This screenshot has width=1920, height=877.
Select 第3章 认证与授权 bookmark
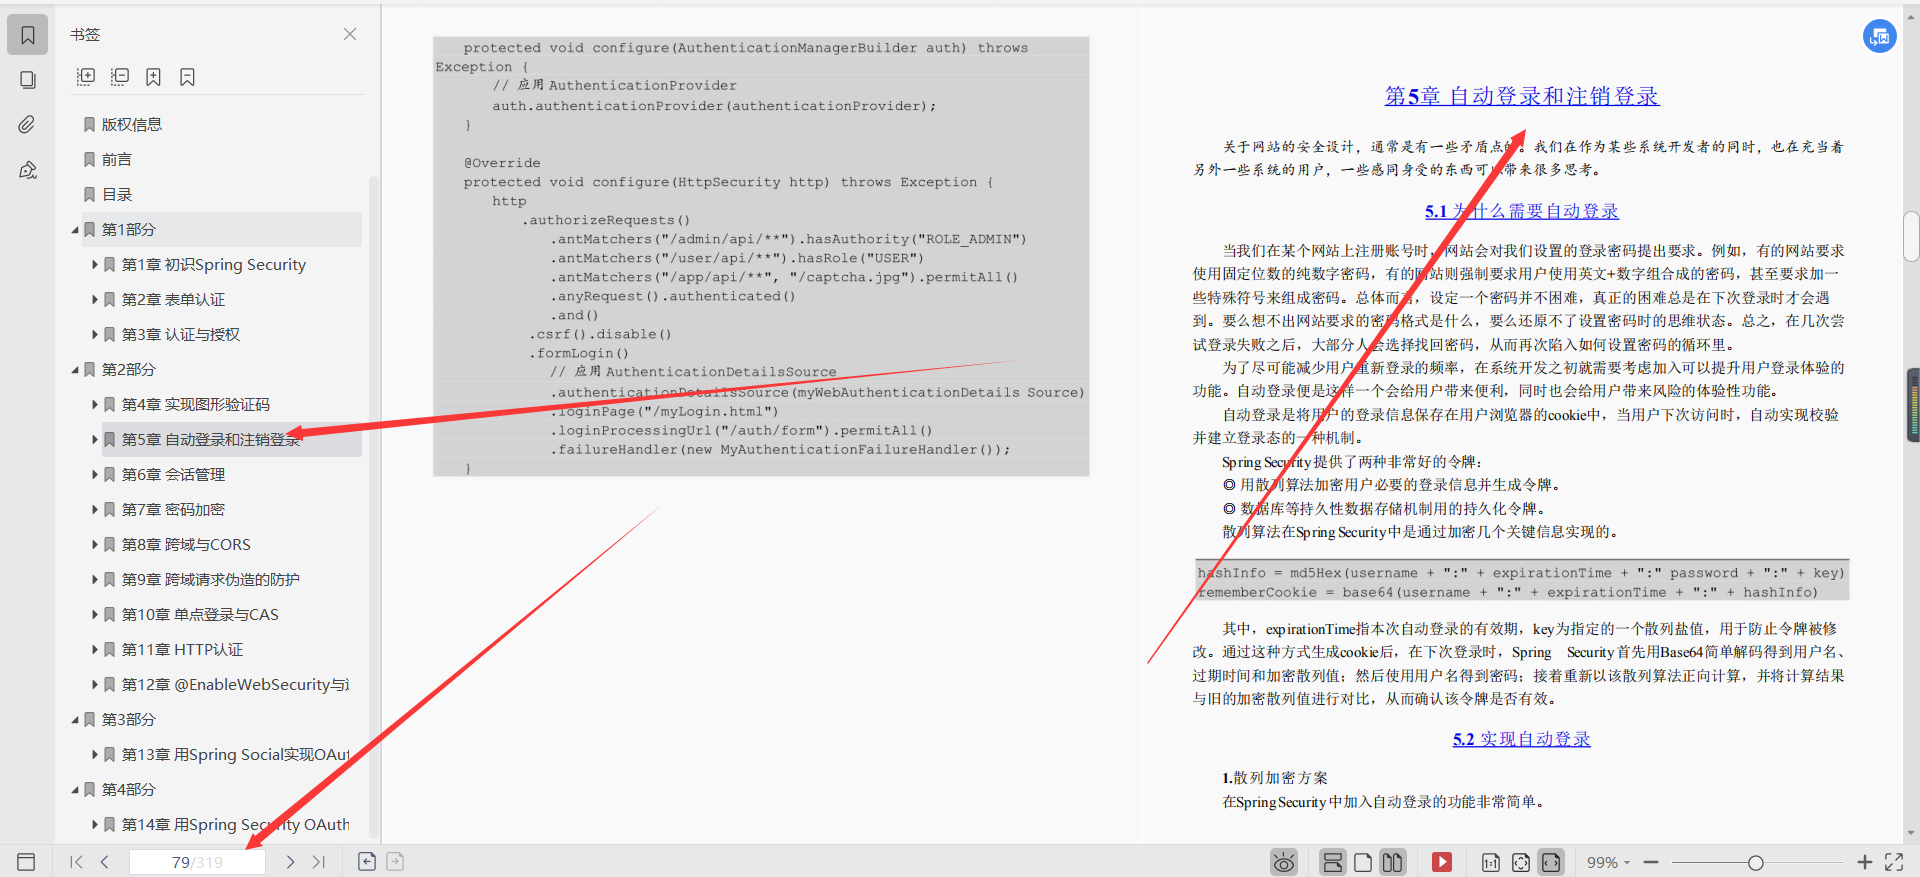(181, 335)
